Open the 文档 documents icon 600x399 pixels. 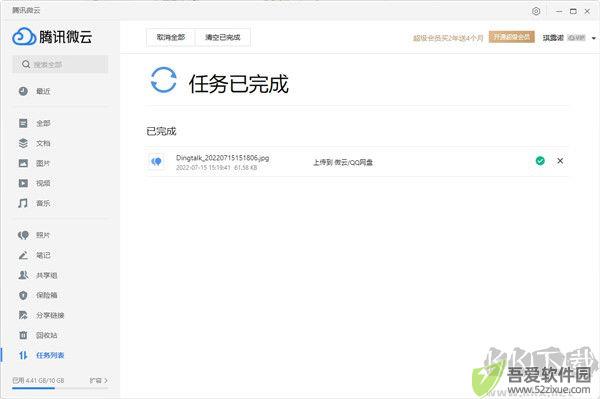click(23, 143)
